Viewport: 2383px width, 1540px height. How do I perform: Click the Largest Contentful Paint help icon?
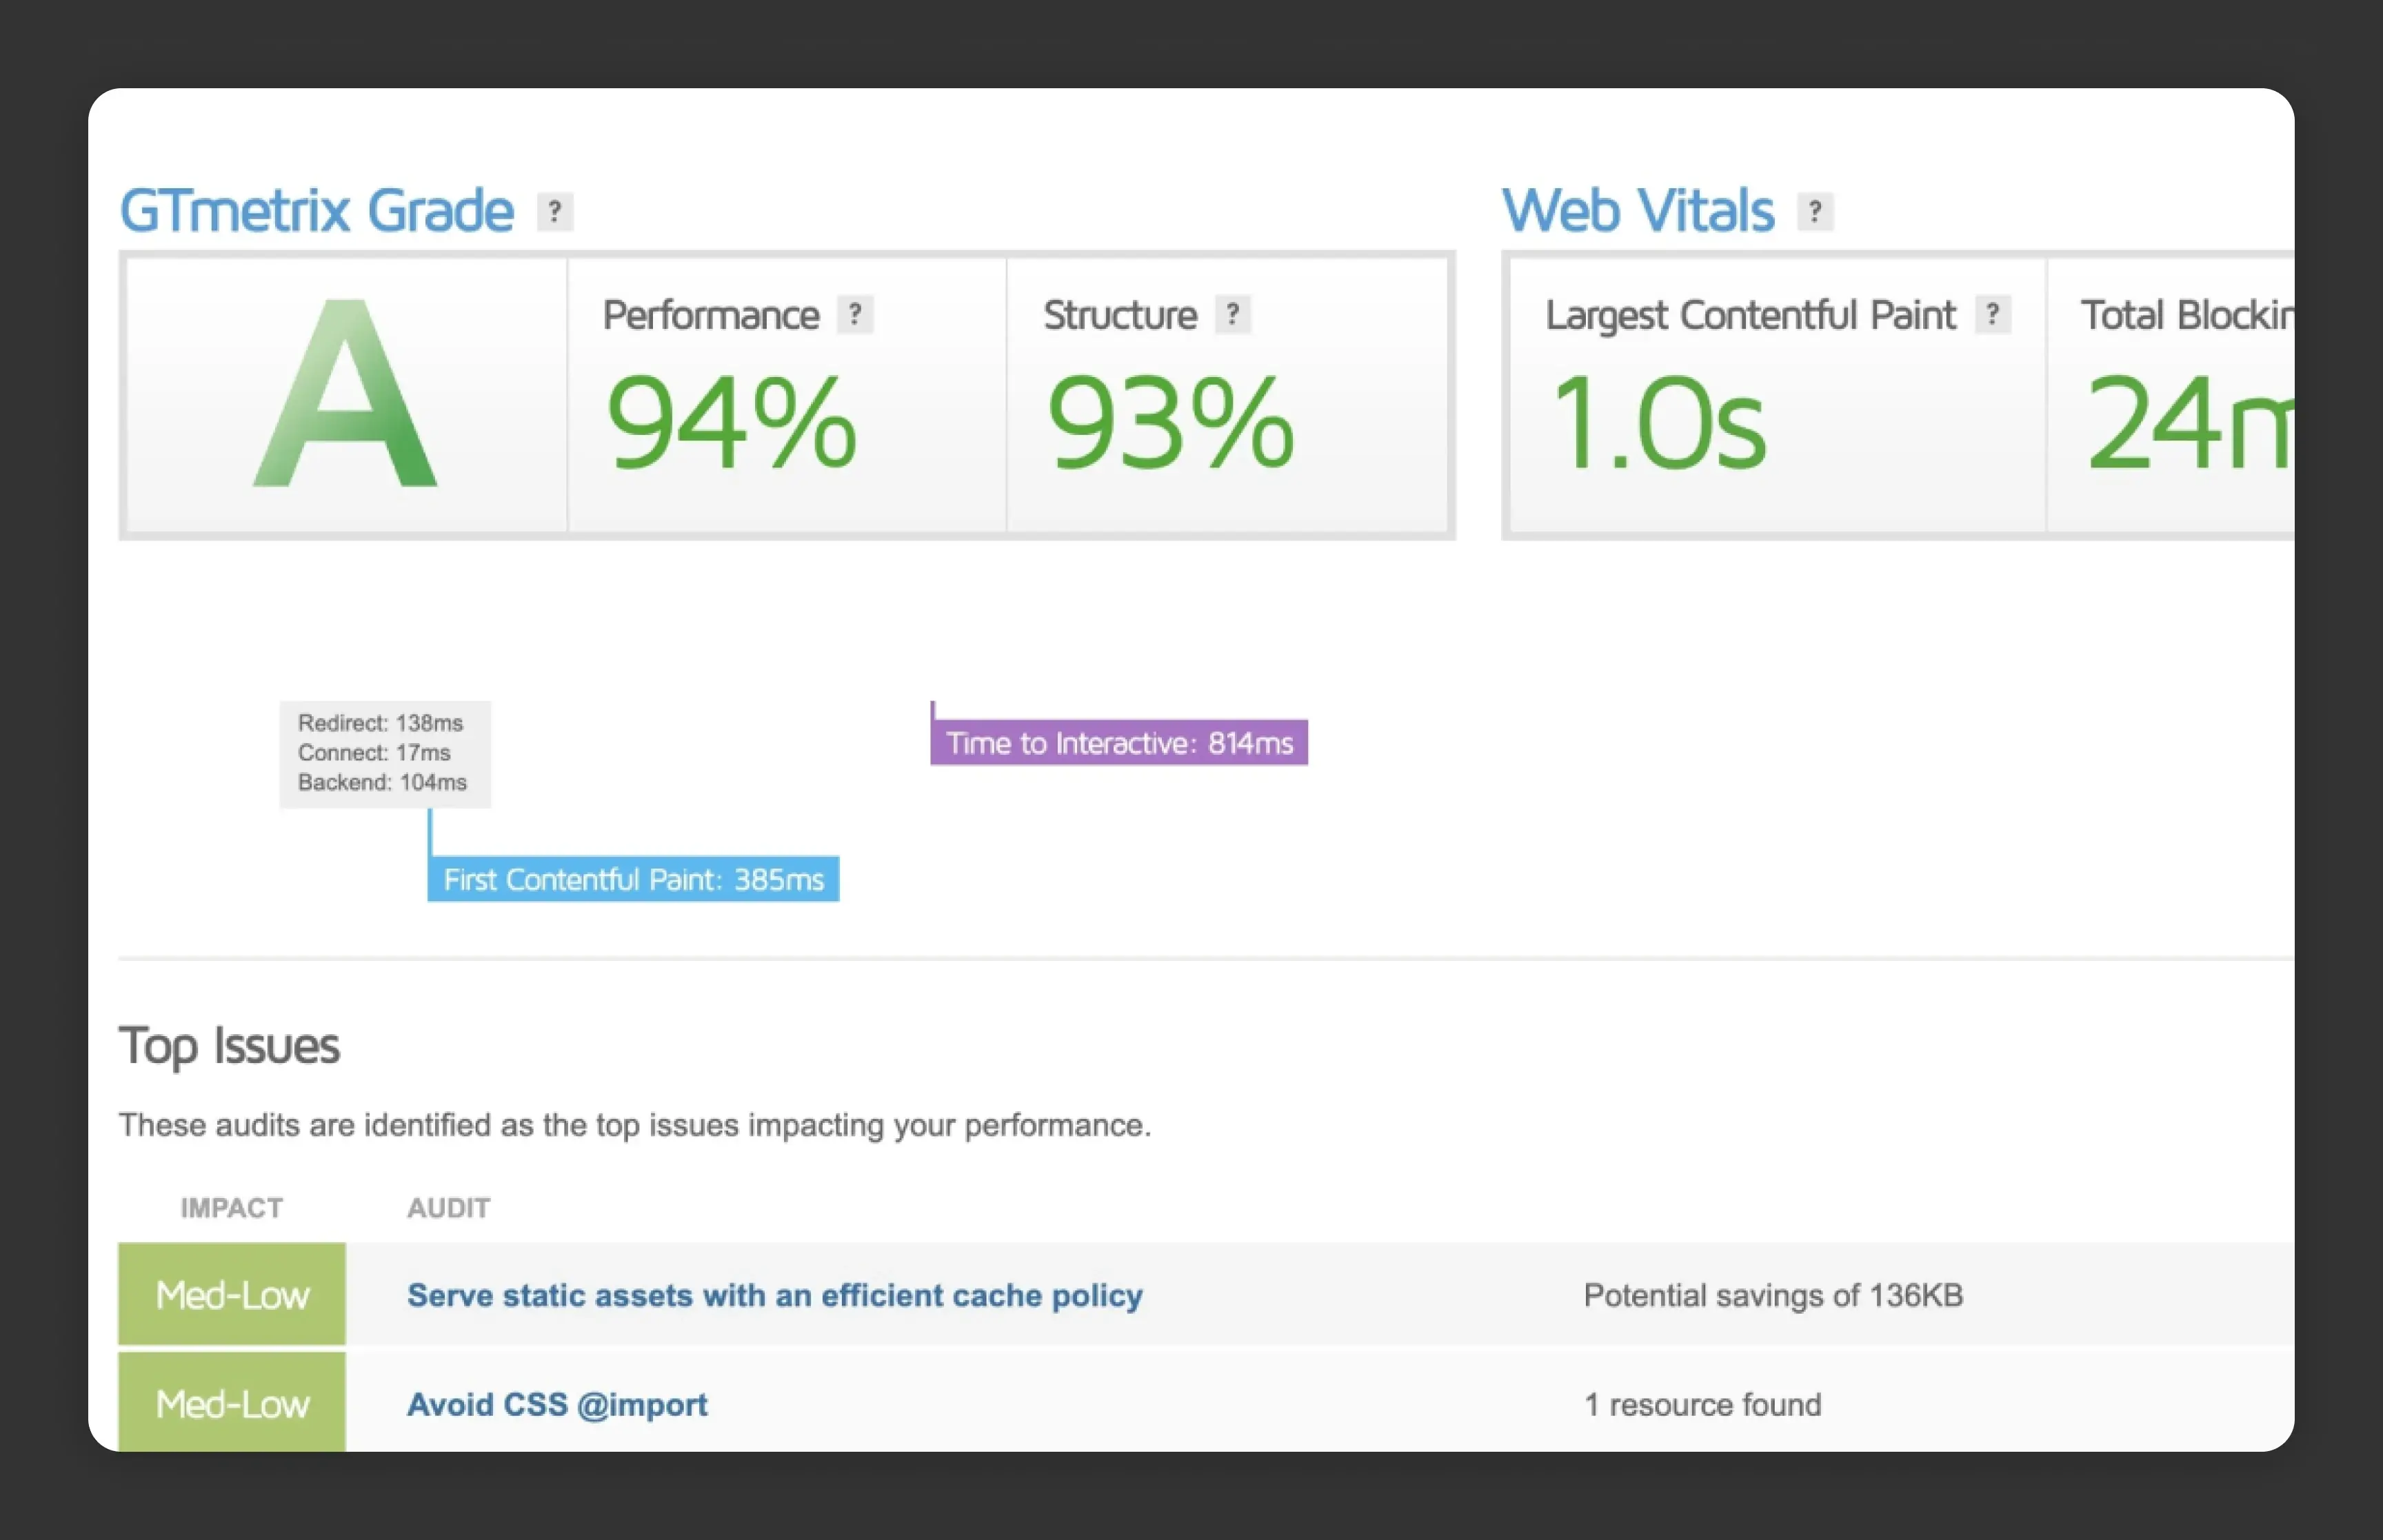[1993, 315]
